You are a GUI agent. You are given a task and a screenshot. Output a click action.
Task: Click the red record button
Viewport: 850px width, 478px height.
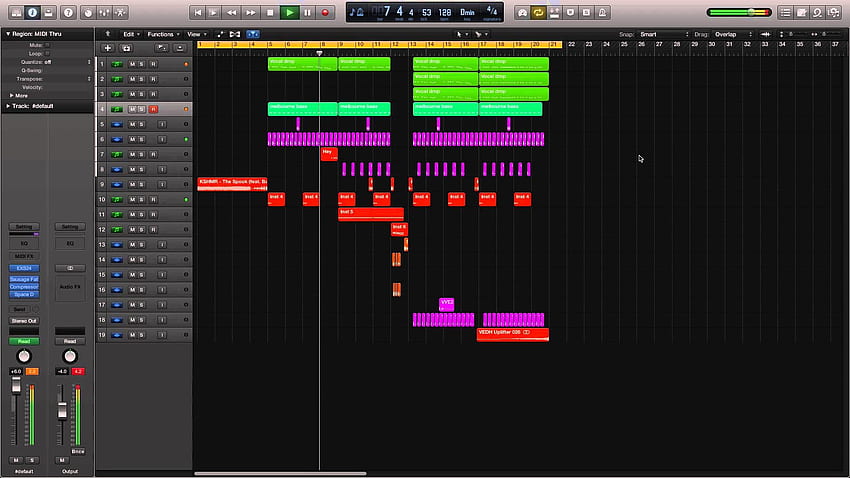(325, 12)
